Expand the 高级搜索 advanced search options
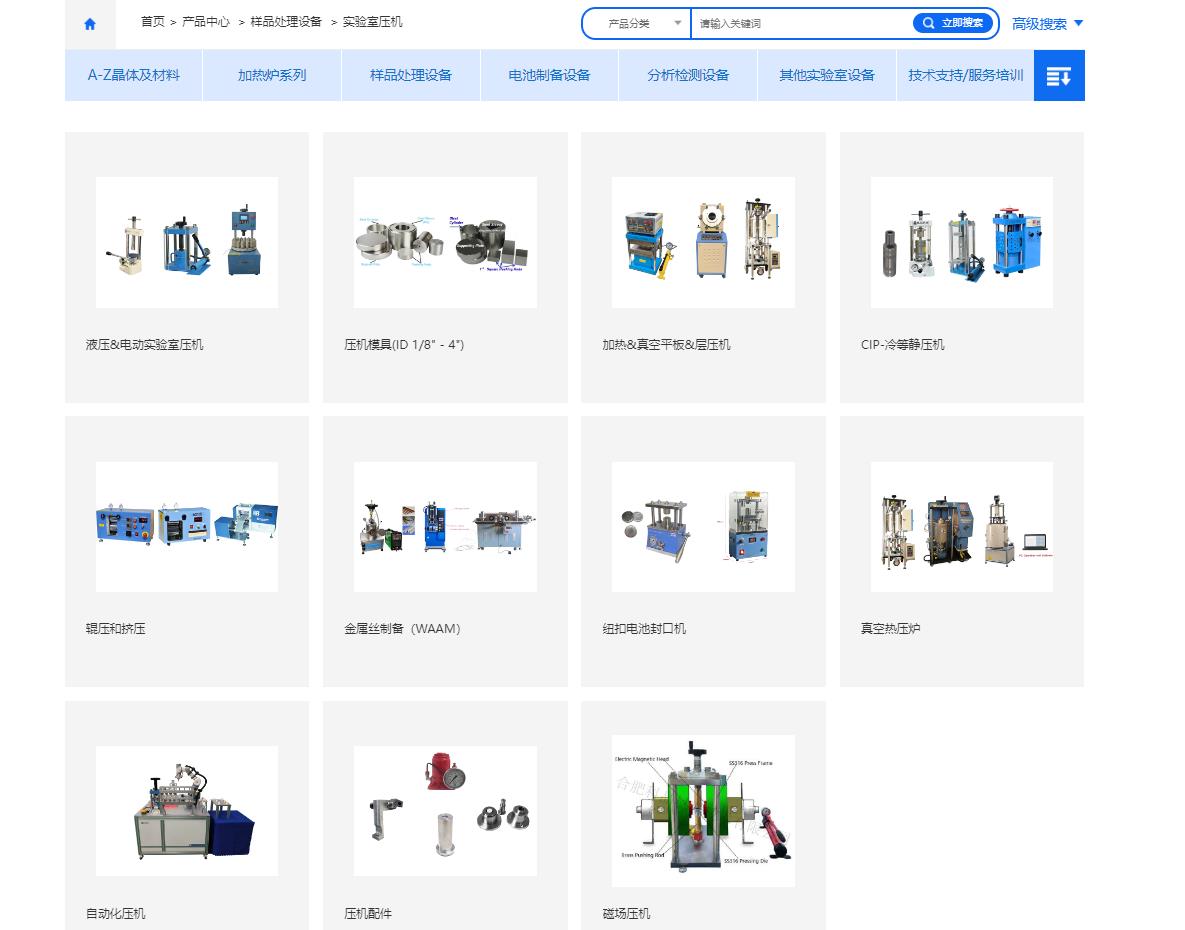 pos(1047,24)
